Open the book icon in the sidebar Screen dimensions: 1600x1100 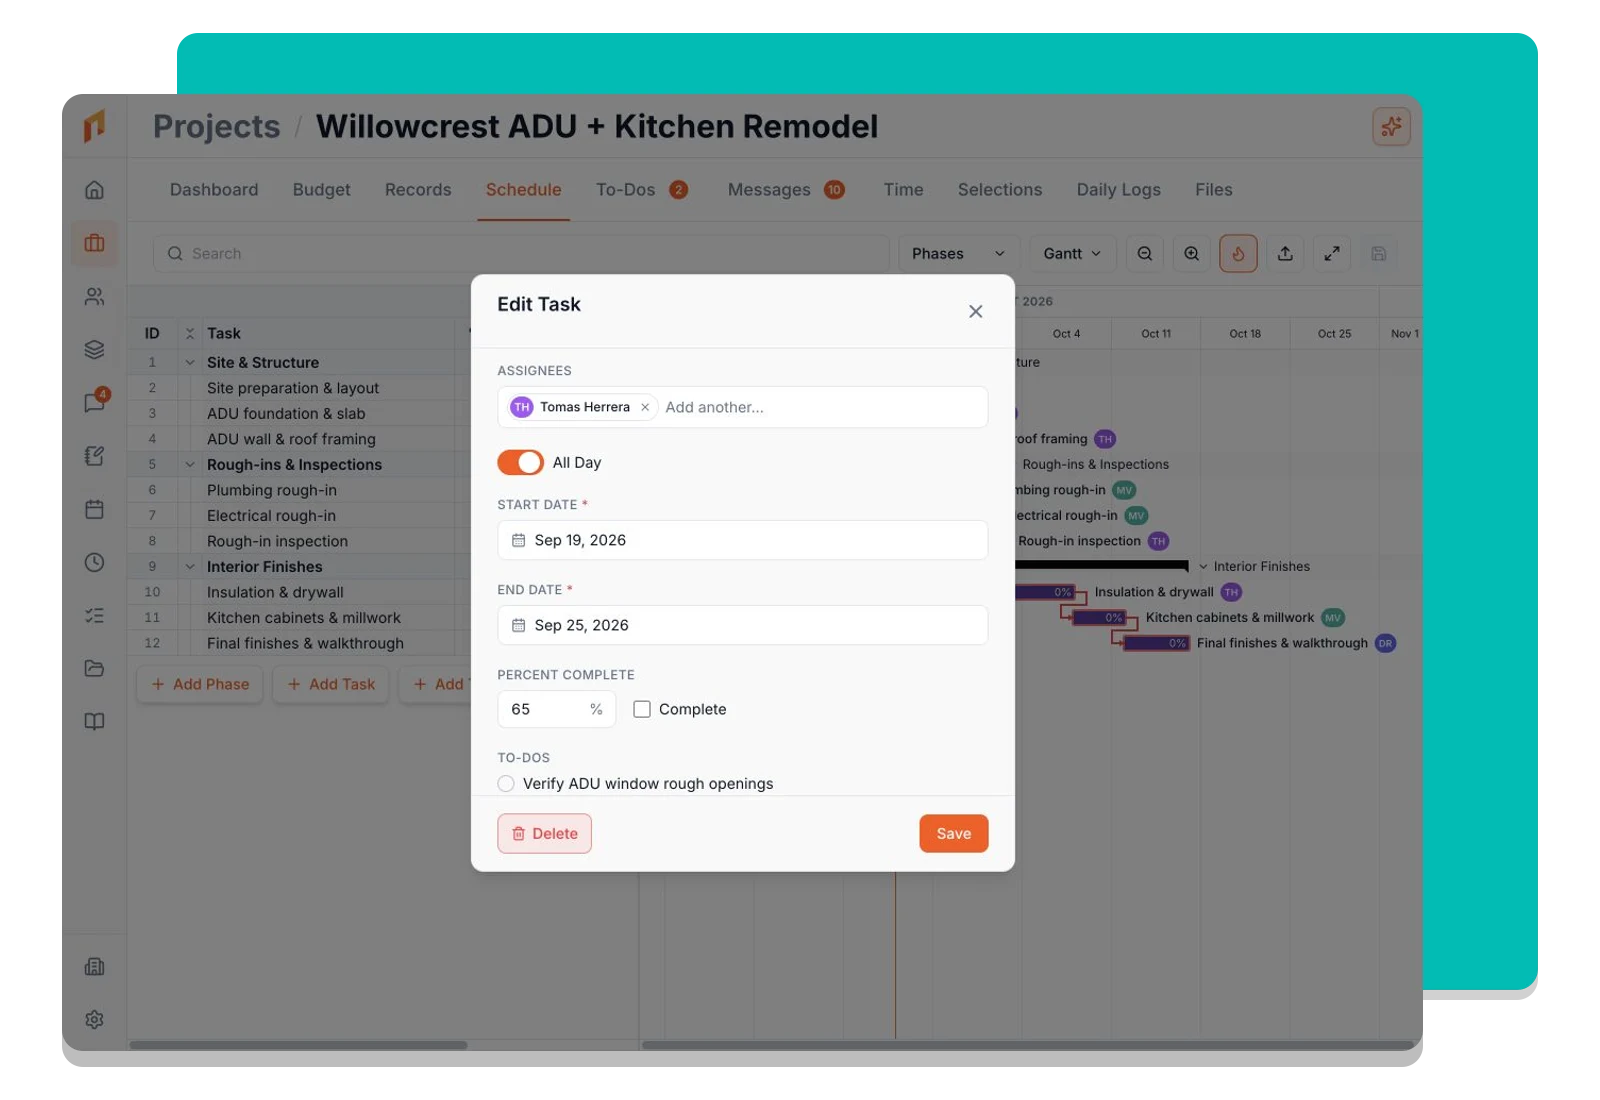(x=94, y=721)
